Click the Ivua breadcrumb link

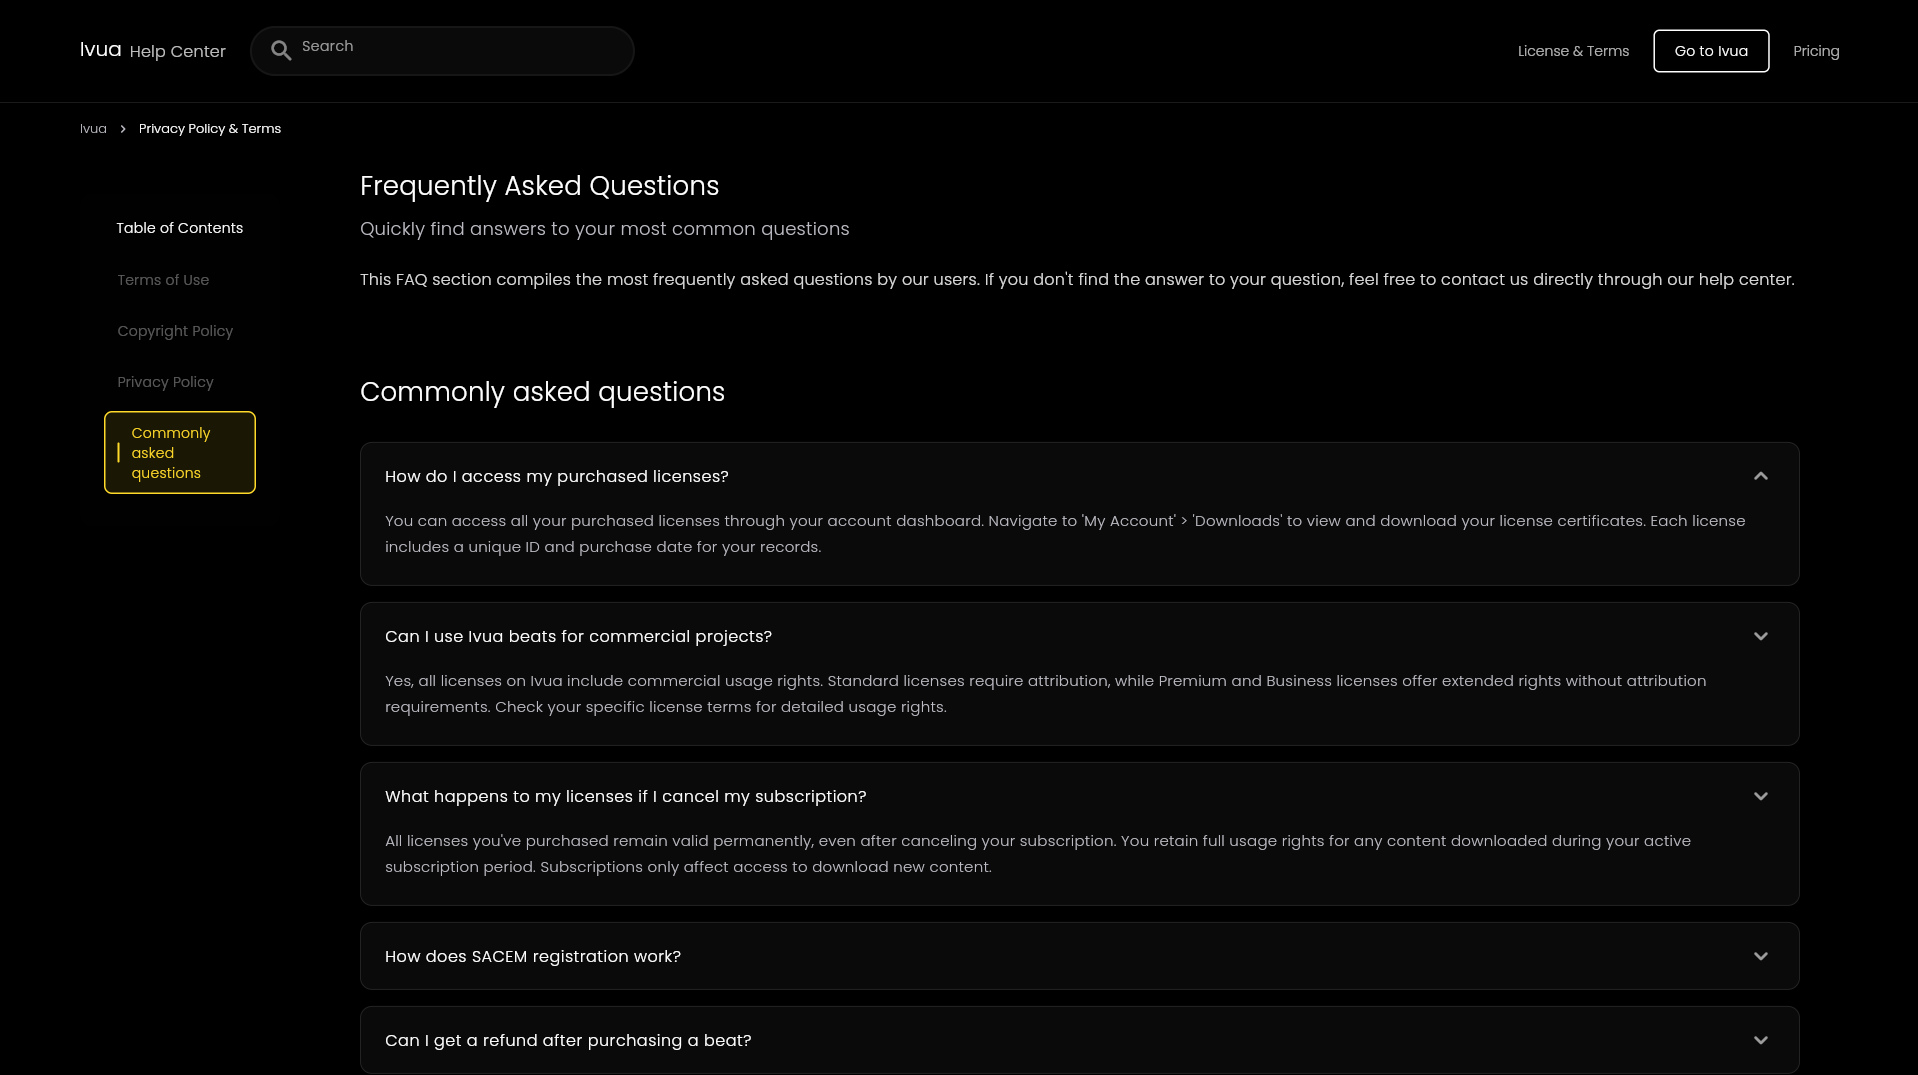tap(93, 129)
